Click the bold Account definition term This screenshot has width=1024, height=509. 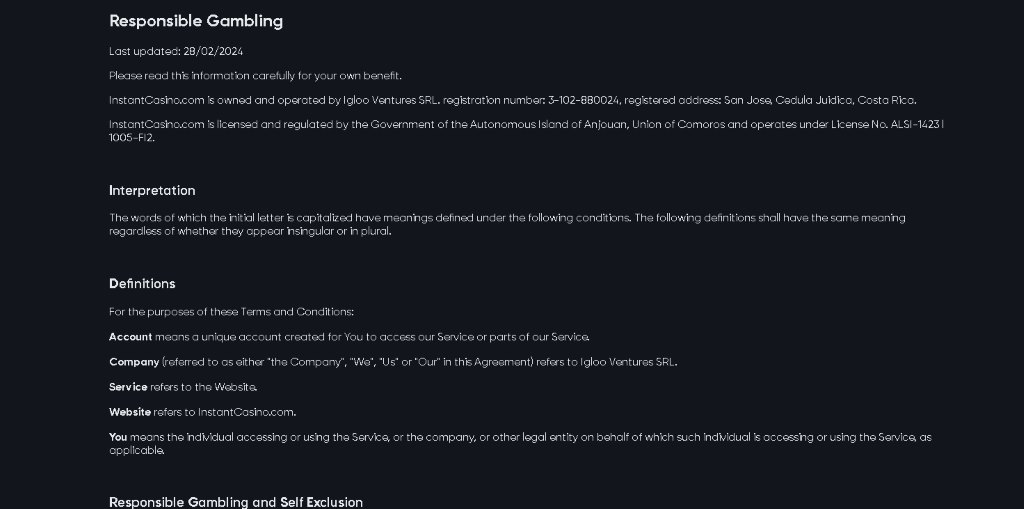tap(131, 337)
